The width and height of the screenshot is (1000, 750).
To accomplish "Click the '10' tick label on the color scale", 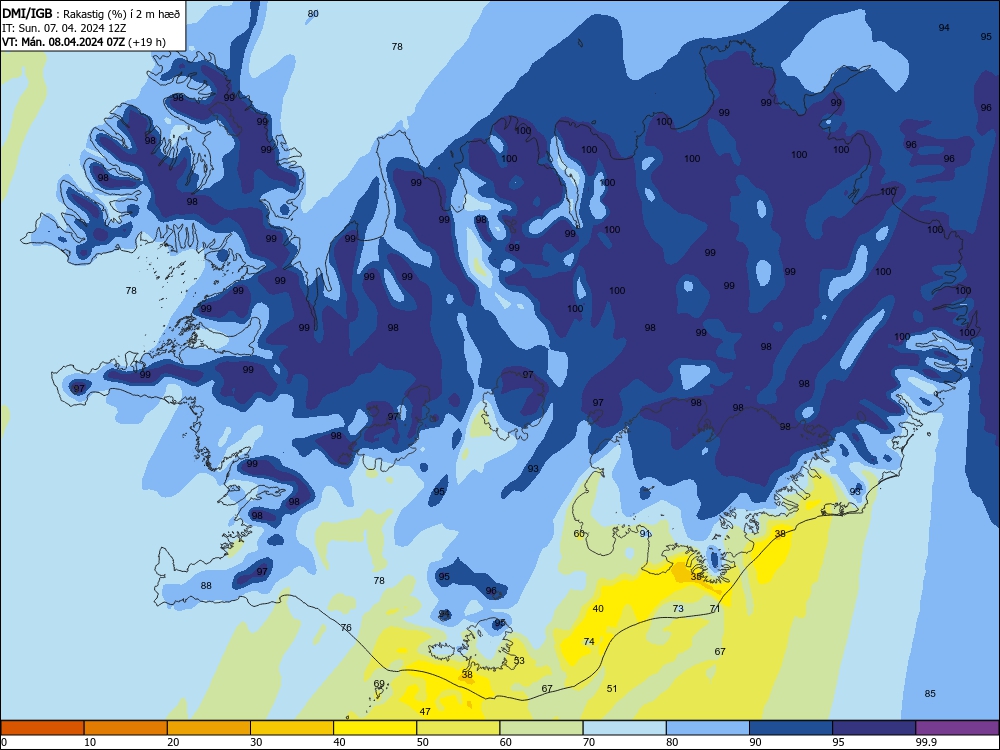I will coord(90,742).
